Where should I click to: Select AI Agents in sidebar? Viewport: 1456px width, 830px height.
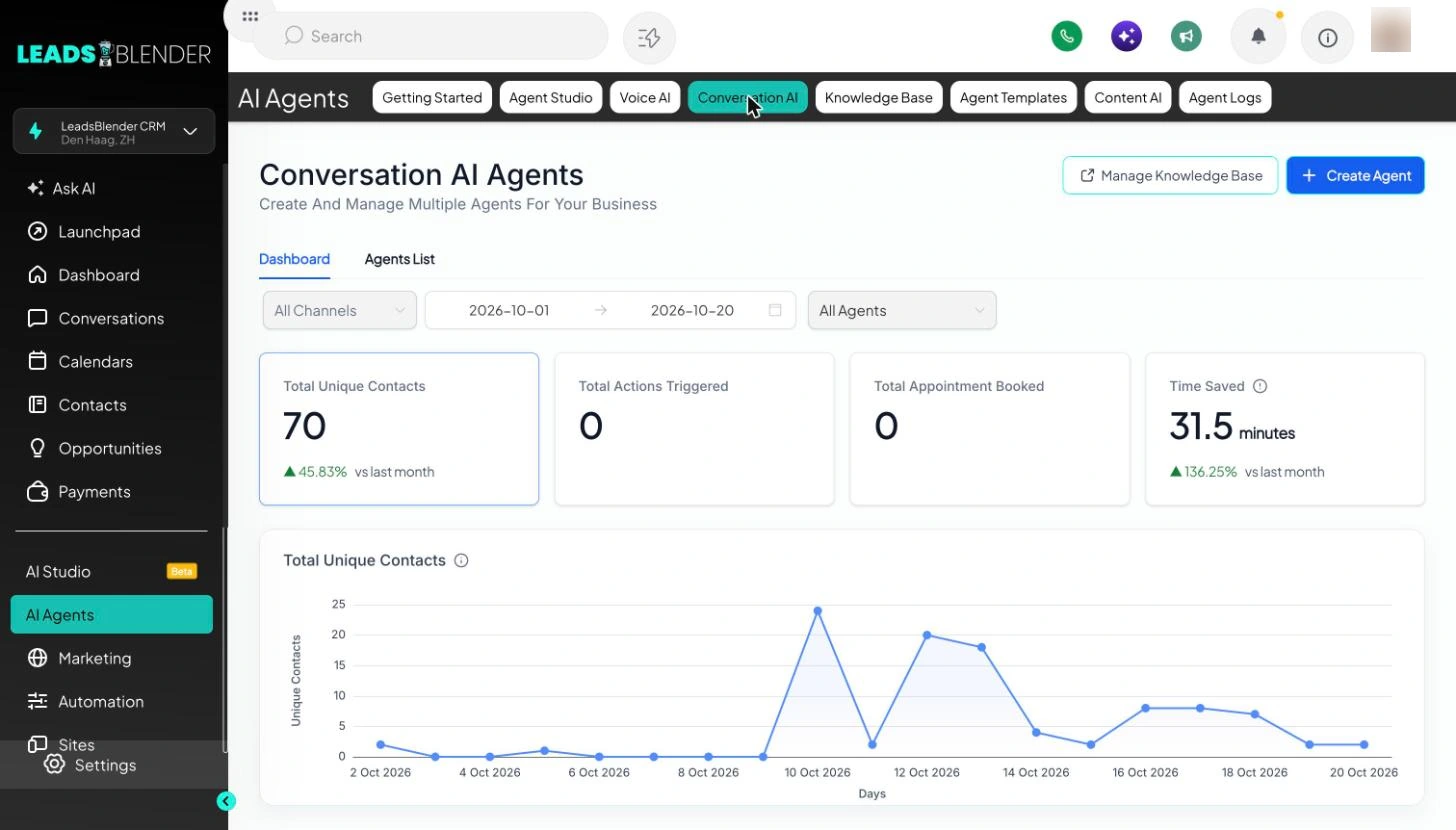pyautogui.click(x=112, y=615)
